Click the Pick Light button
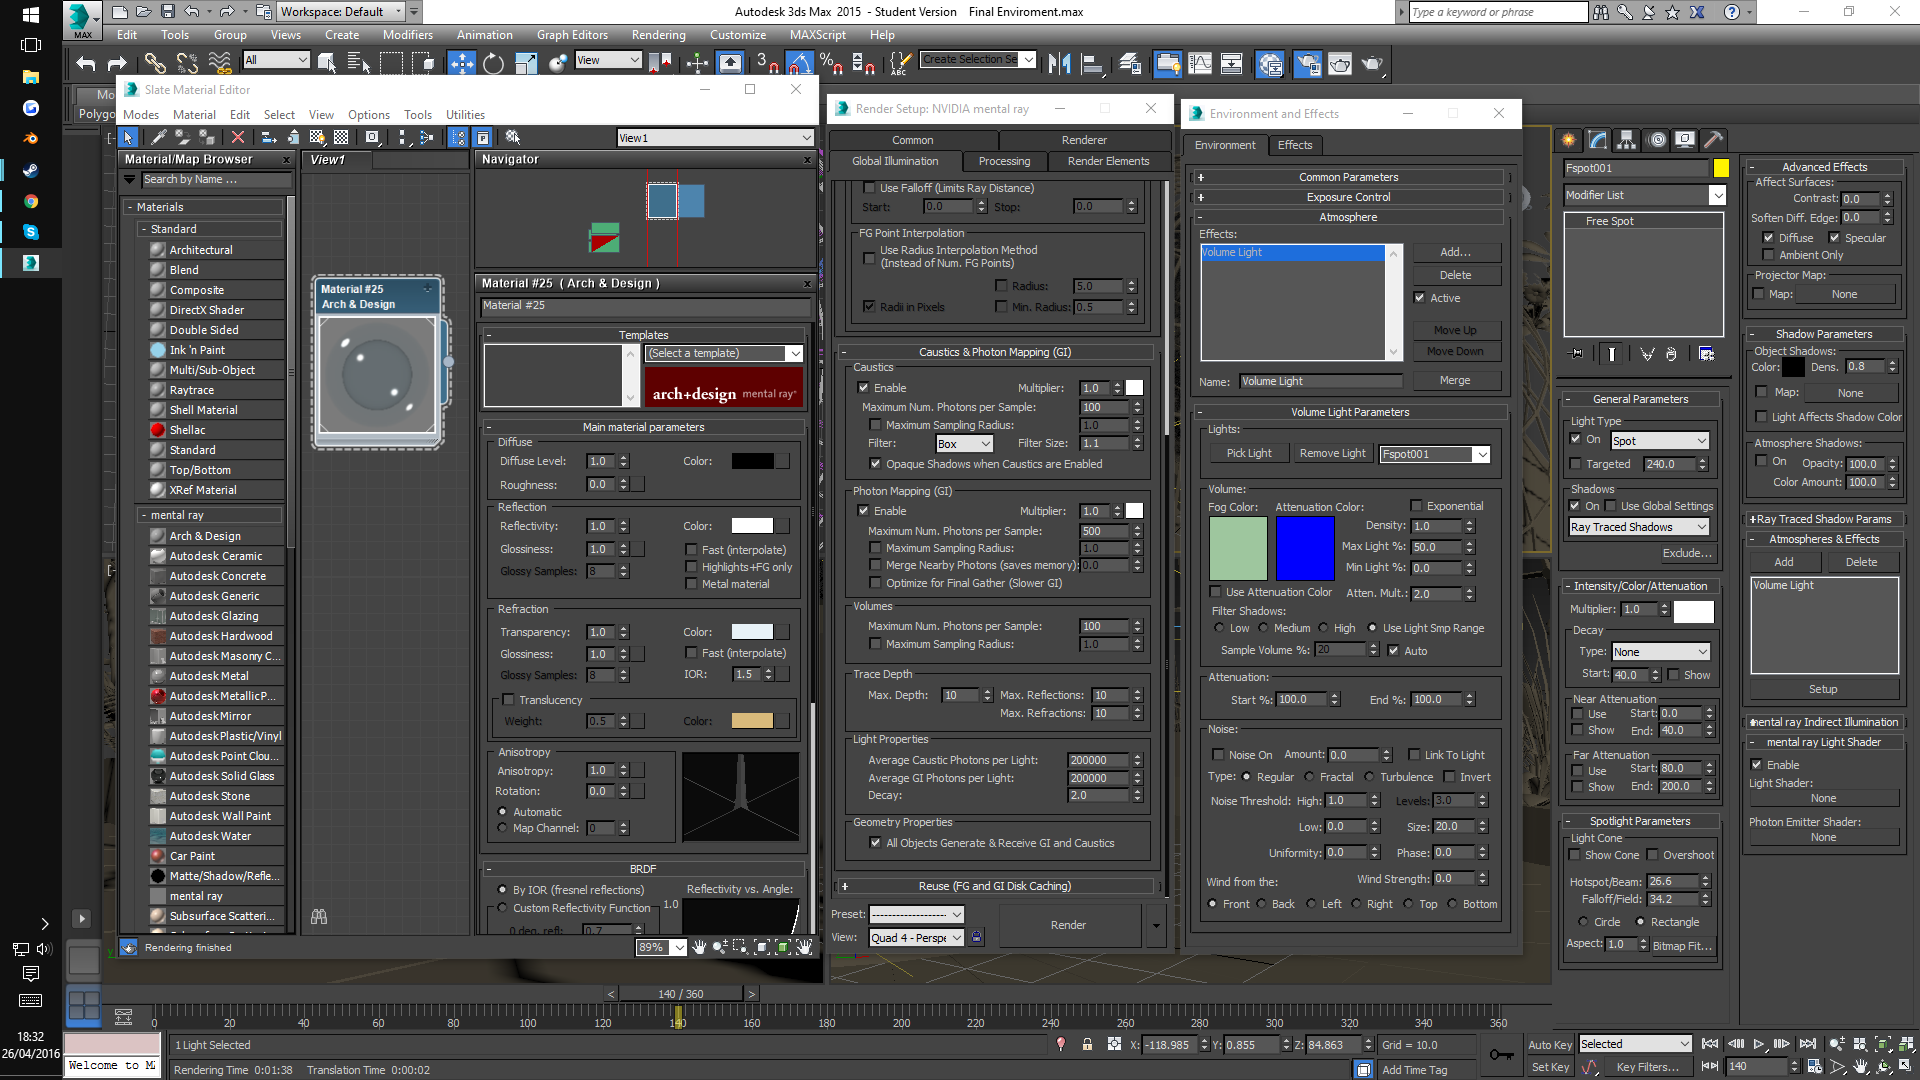 pos(1249,453)
